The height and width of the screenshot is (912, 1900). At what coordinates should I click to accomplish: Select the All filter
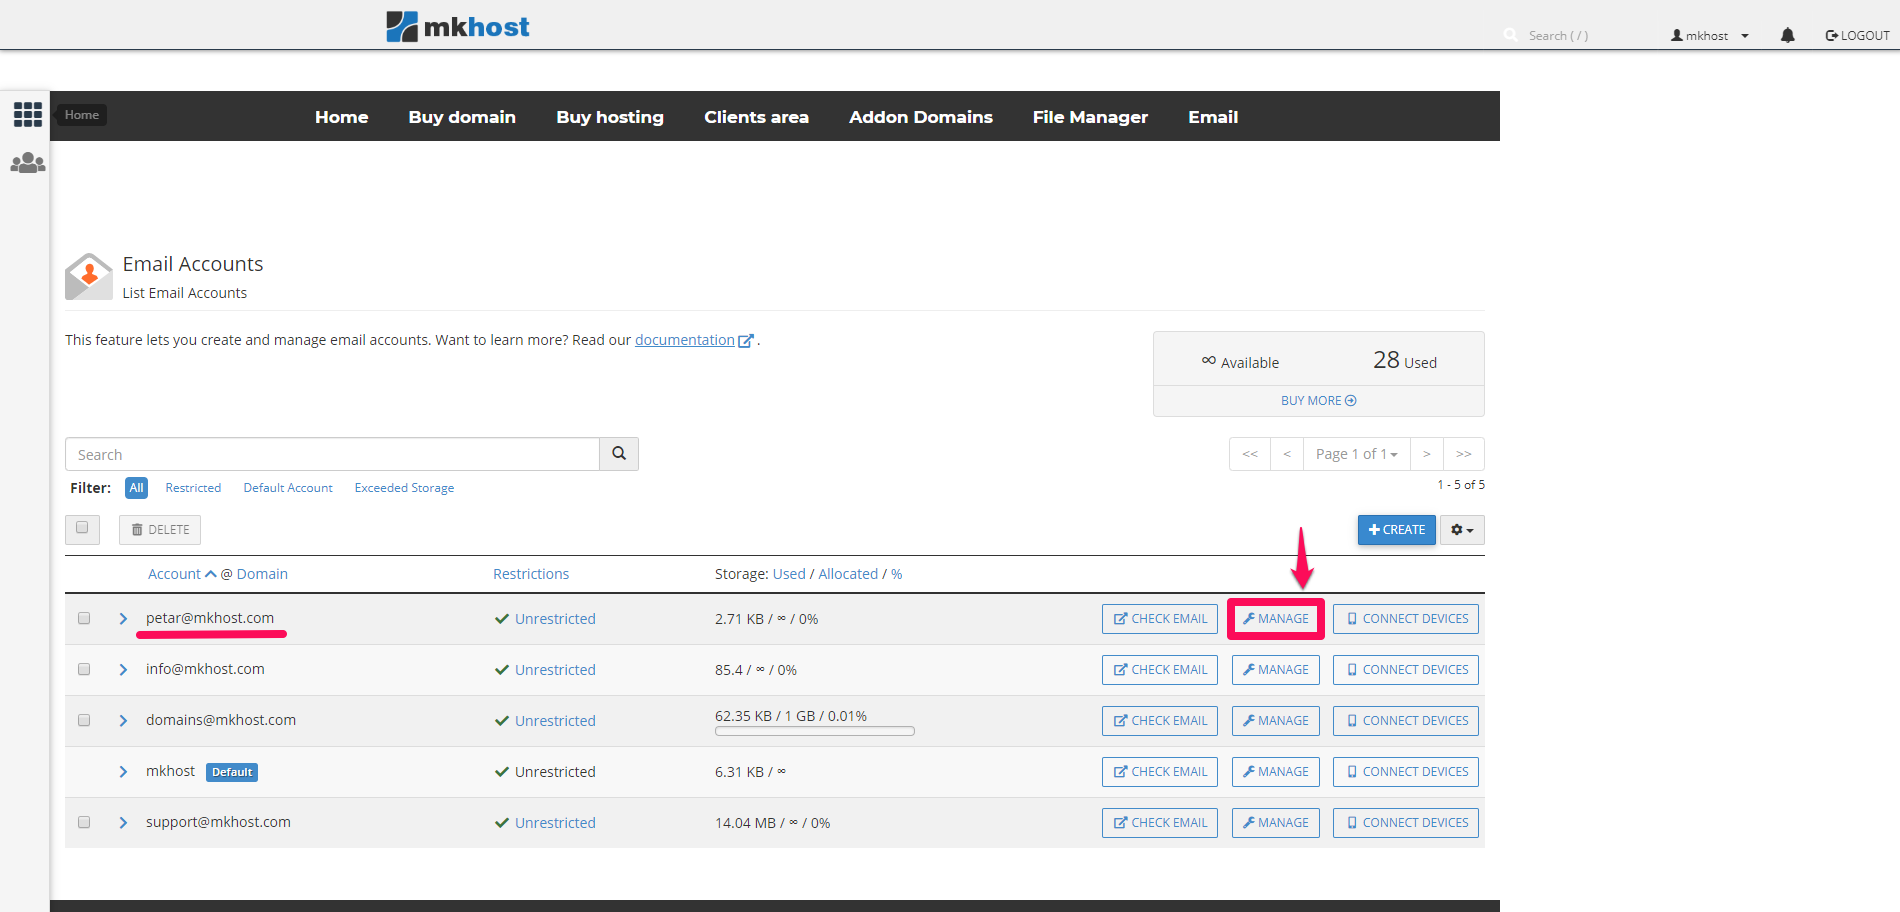[x=137, y=488]
